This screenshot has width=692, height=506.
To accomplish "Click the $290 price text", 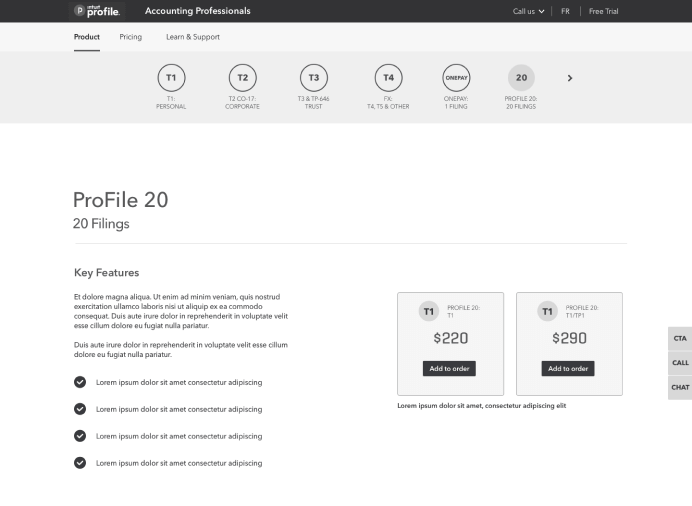I will 569,338.
